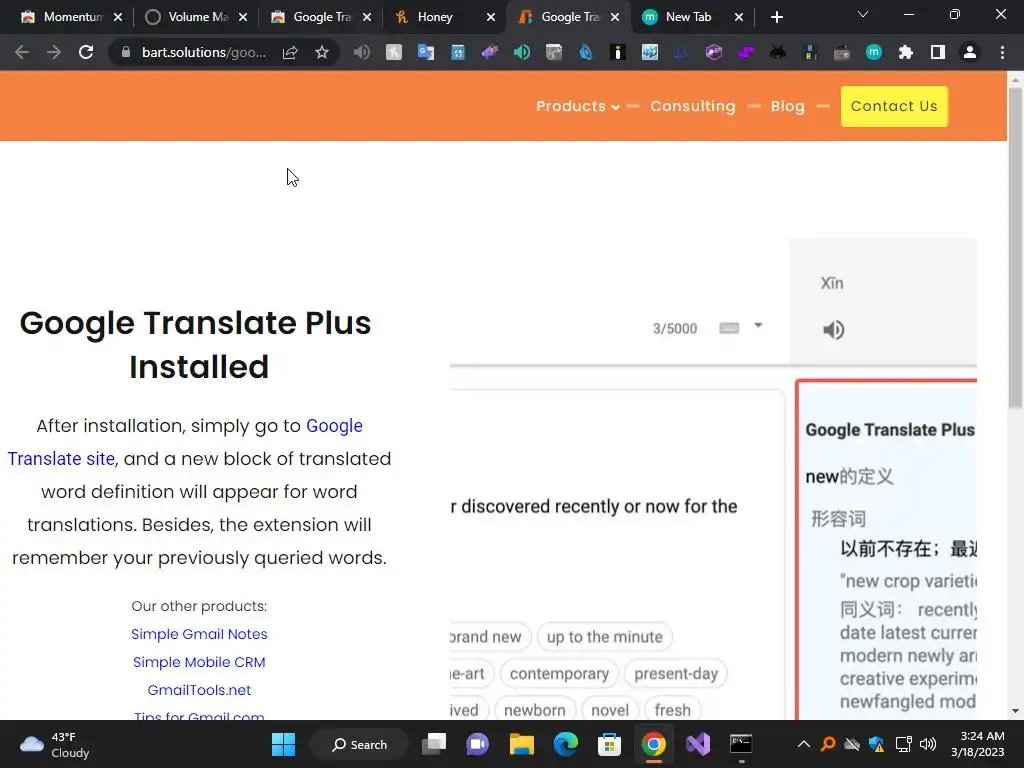Close the Honey tab
Viewport: 1024px width, 768px height.
[490, 17]
